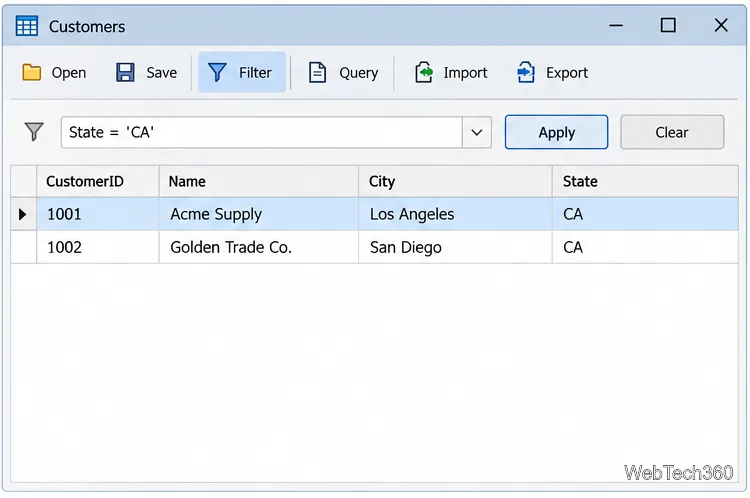
Task: Close the Customers window
Action: point(721,25)
